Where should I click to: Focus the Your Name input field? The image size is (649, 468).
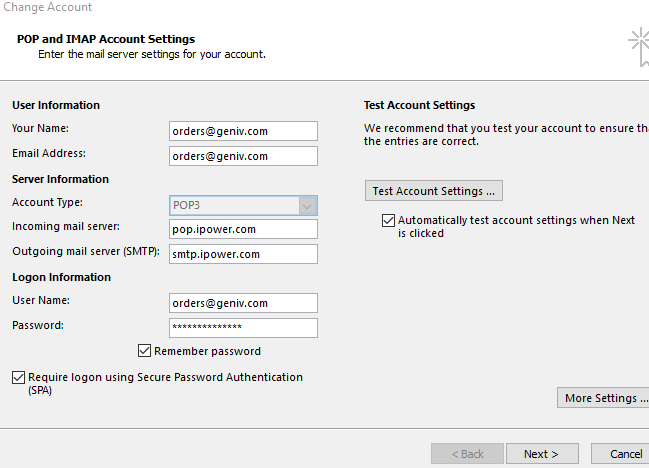(x=243, y=131)
